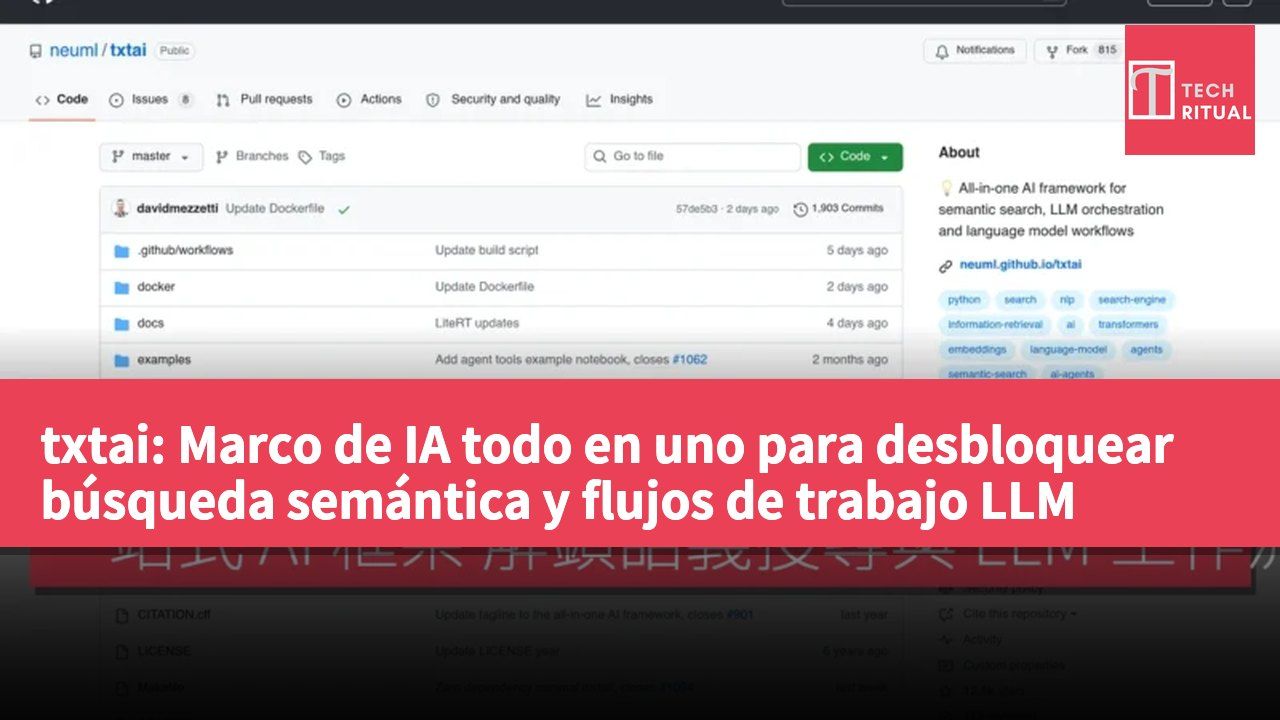Select the python topic tag
Screen dimensions: 1280x720
964,299
